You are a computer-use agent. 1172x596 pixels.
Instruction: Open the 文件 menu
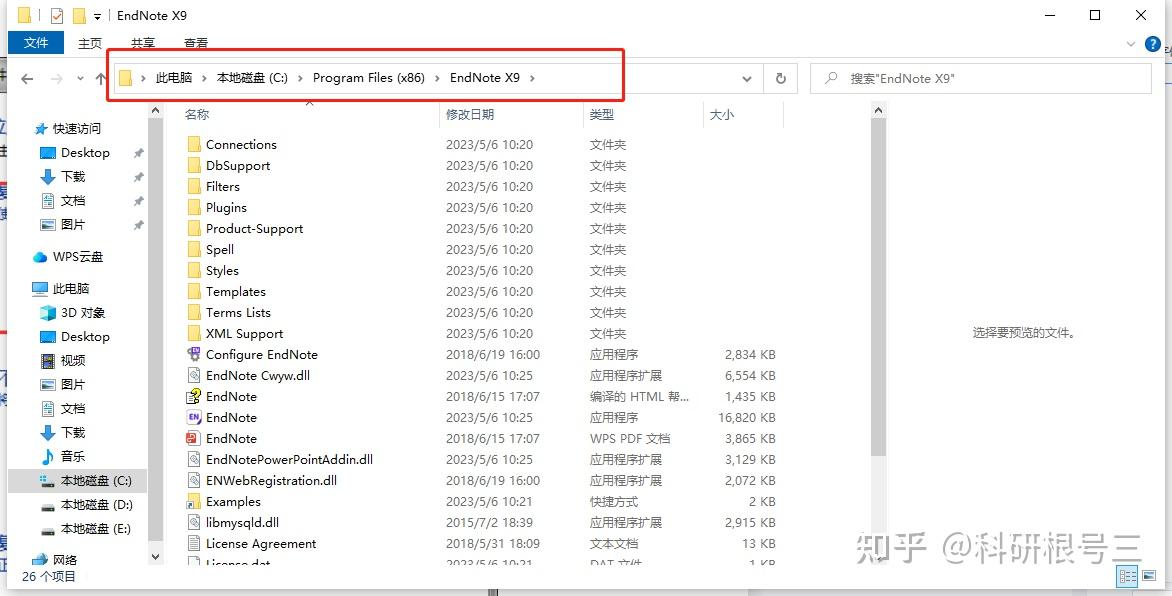pos(36,43)
